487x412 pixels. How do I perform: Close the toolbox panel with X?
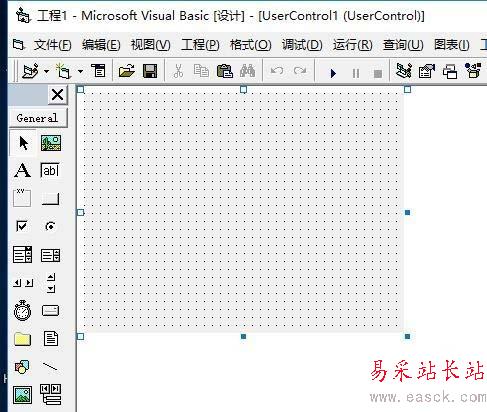click(x=58, y=95)
